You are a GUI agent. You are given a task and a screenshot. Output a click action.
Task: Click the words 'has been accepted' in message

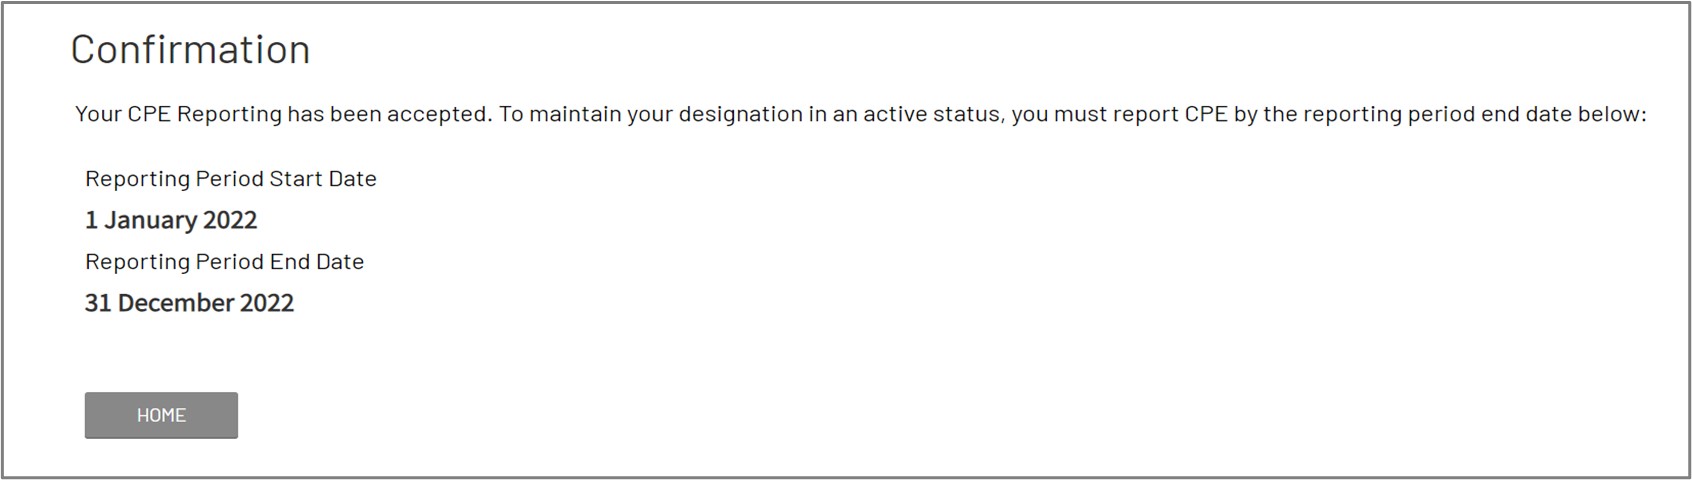pyautogui.click(x=390, y=114)
